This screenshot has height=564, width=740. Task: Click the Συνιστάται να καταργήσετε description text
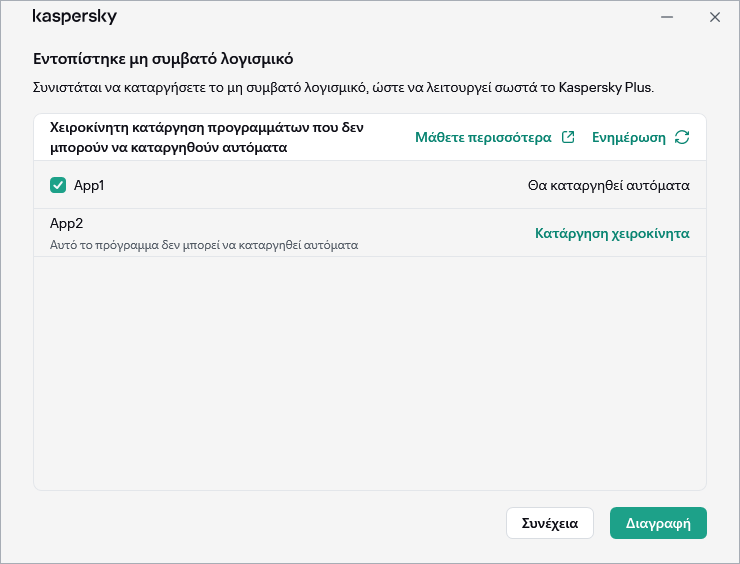[x=343, y=88]
